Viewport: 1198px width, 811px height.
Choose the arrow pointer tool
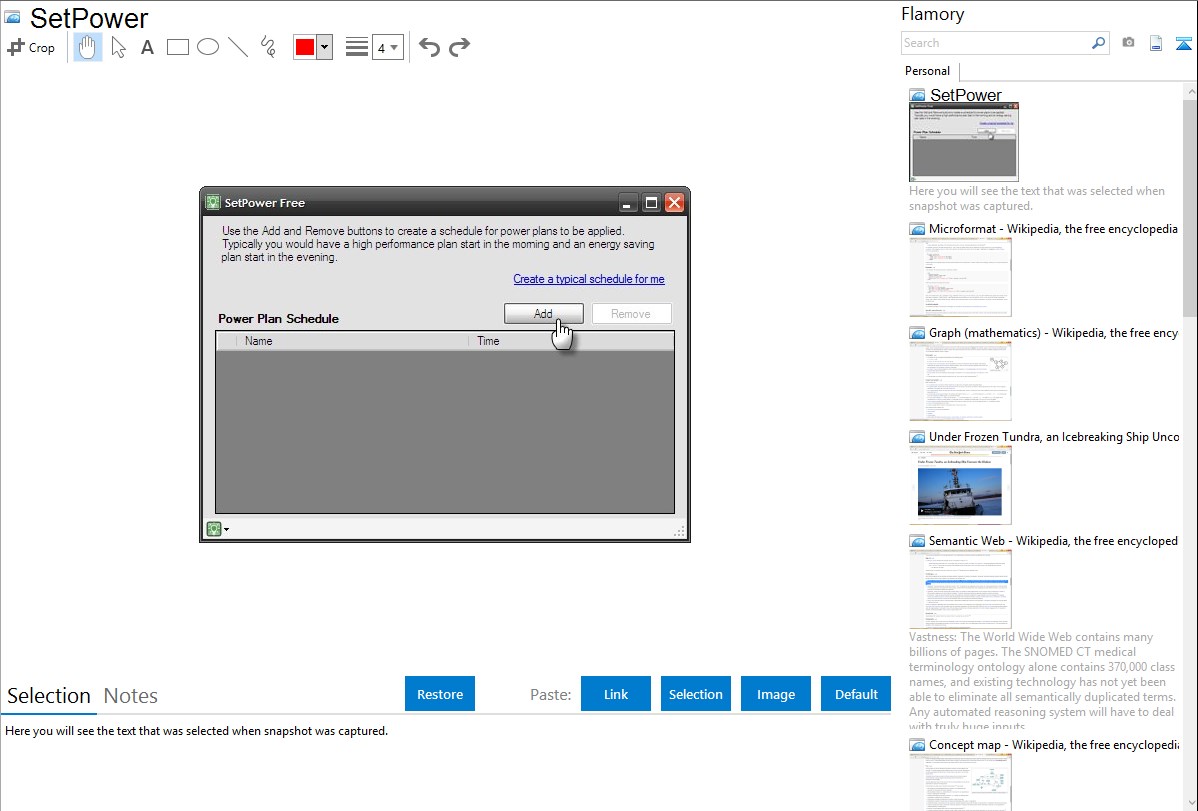click(118, 47)
